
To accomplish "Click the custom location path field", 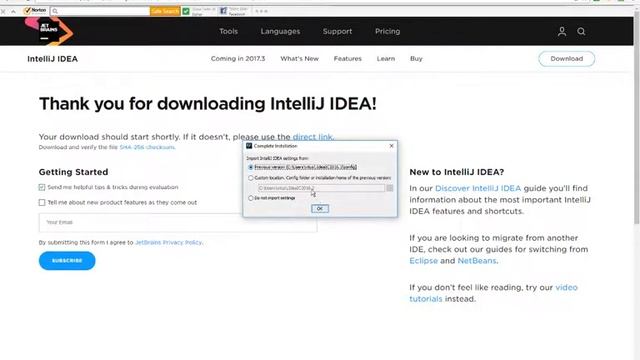I will point(321,188).
